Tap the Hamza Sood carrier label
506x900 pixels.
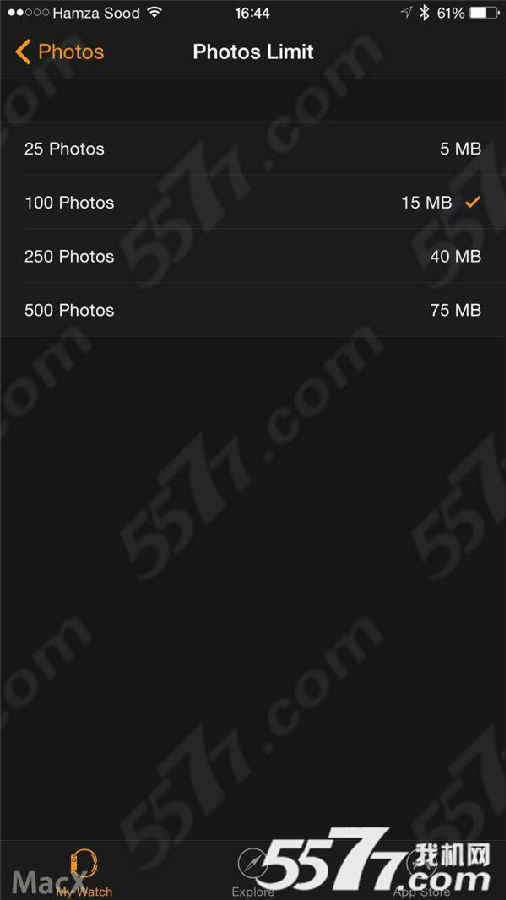tap(97, 13)
